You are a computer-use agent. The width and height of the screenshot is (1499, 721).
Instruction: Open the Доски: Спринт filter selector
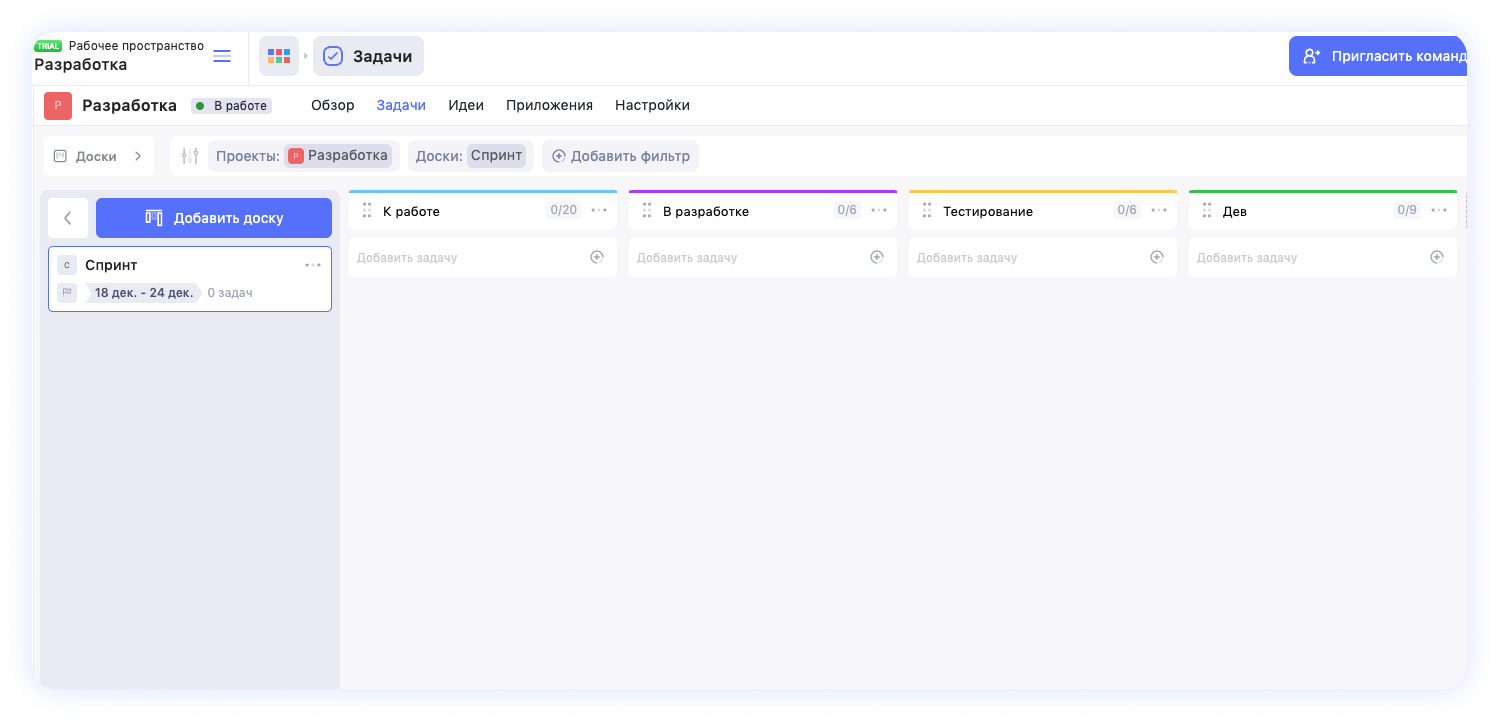point(470,155)
